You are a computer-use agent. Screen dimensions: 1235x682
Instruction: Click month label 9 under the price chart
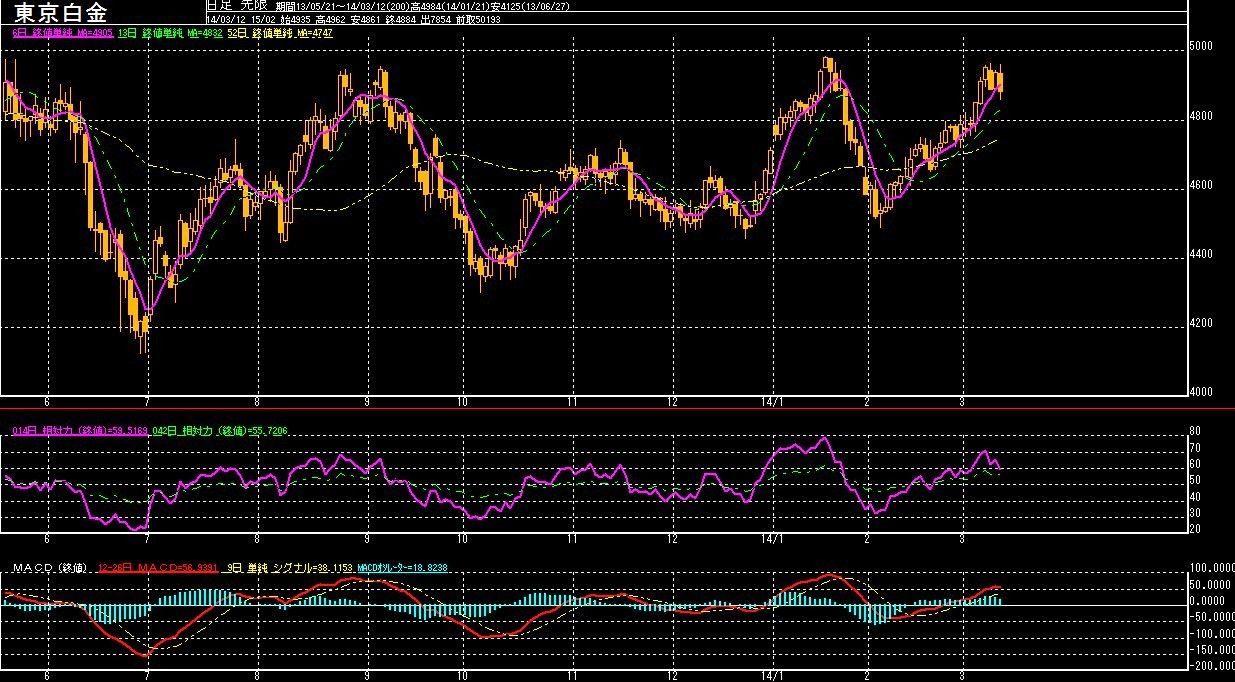[367, 402]
